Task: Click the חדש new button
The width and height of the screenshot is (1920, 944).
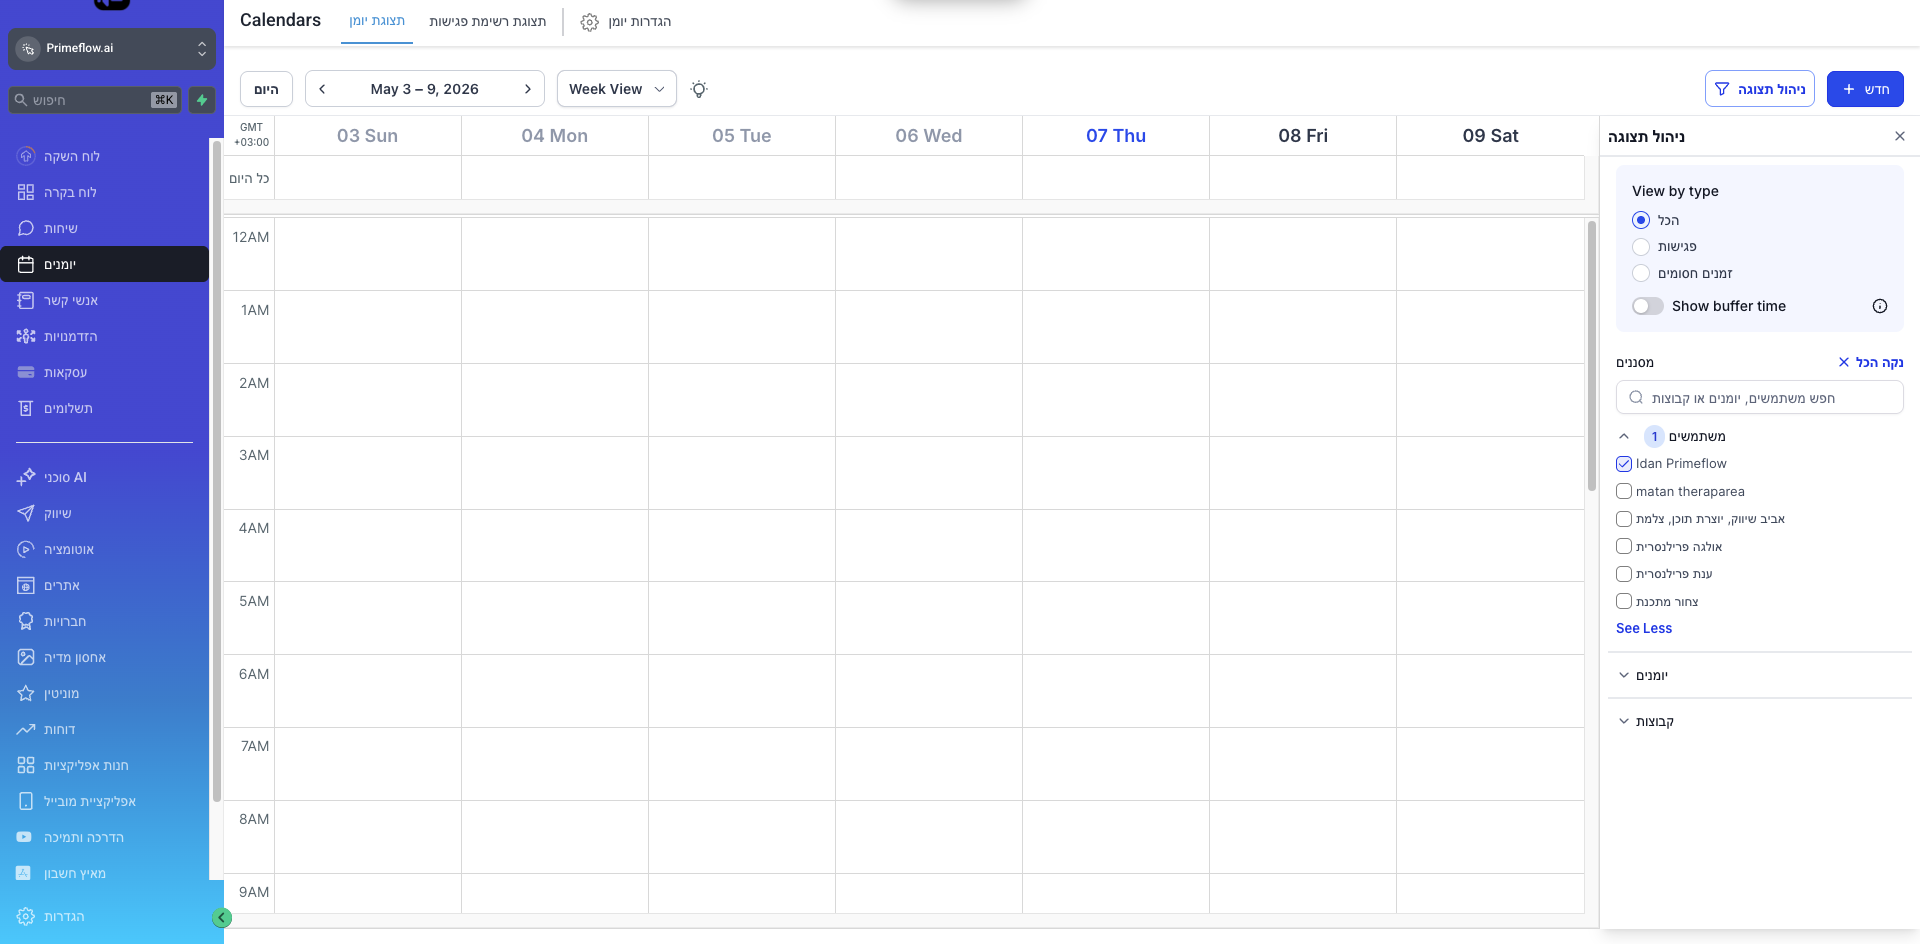Action: tap(1865, 89)
